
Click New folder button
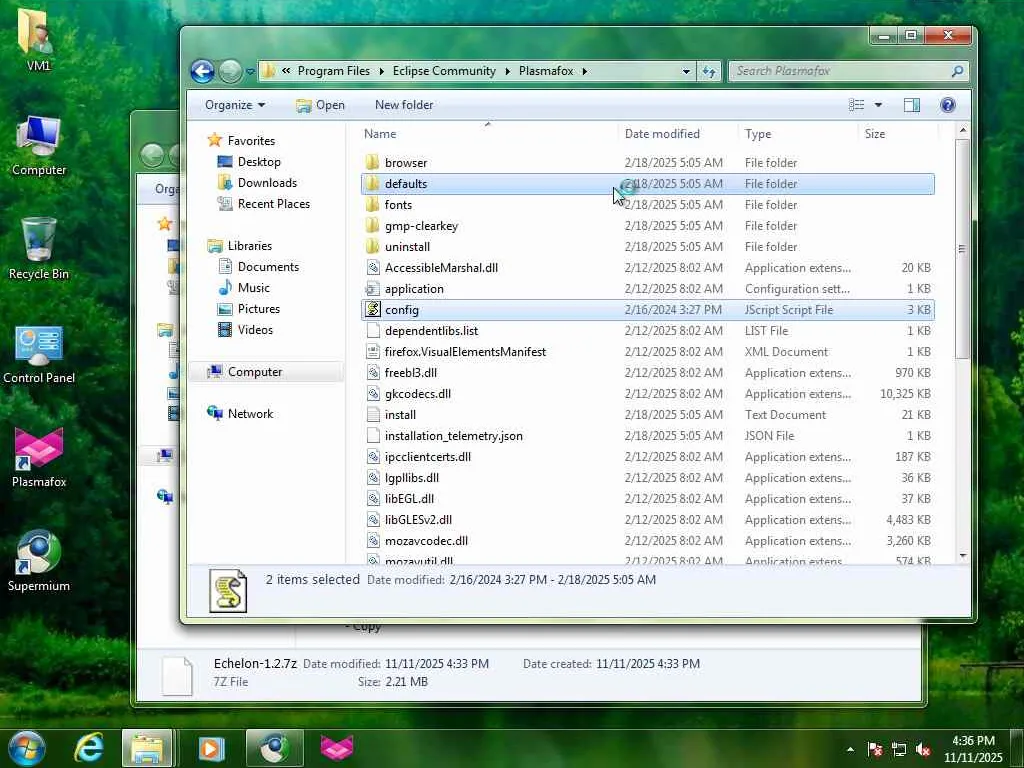pos(404,105)
